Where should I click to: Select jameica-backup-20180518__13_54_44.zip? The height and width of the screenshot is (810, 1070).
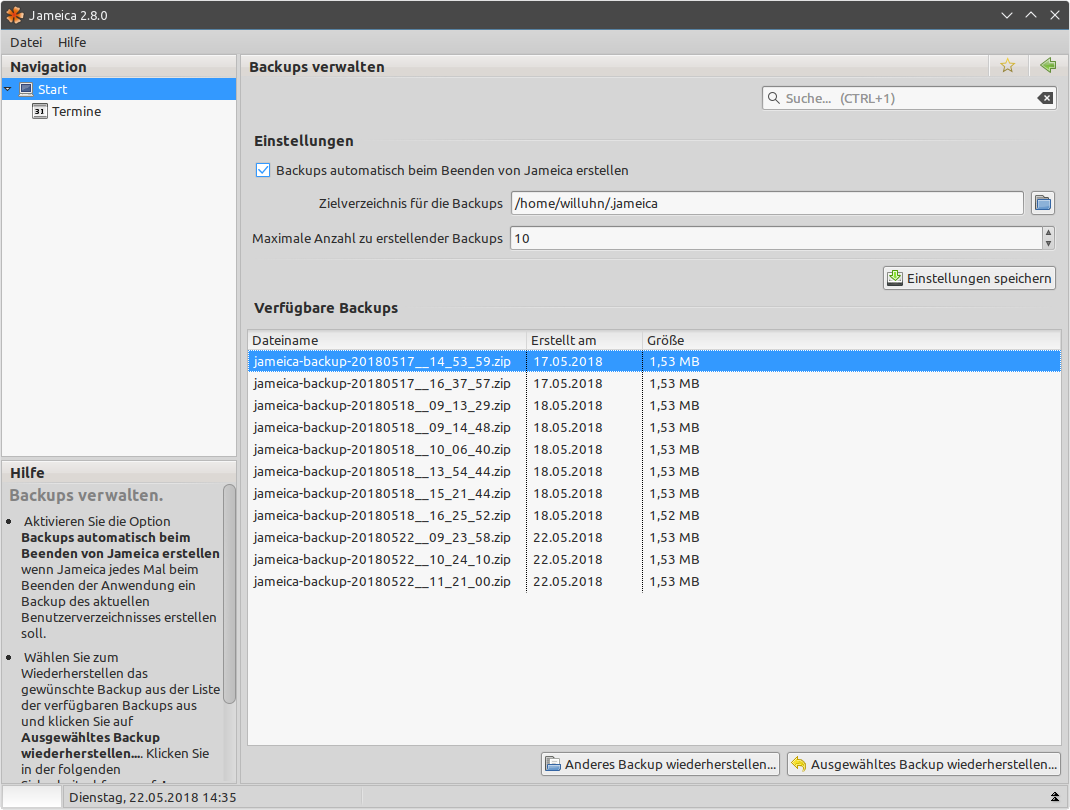pos(654,471)
